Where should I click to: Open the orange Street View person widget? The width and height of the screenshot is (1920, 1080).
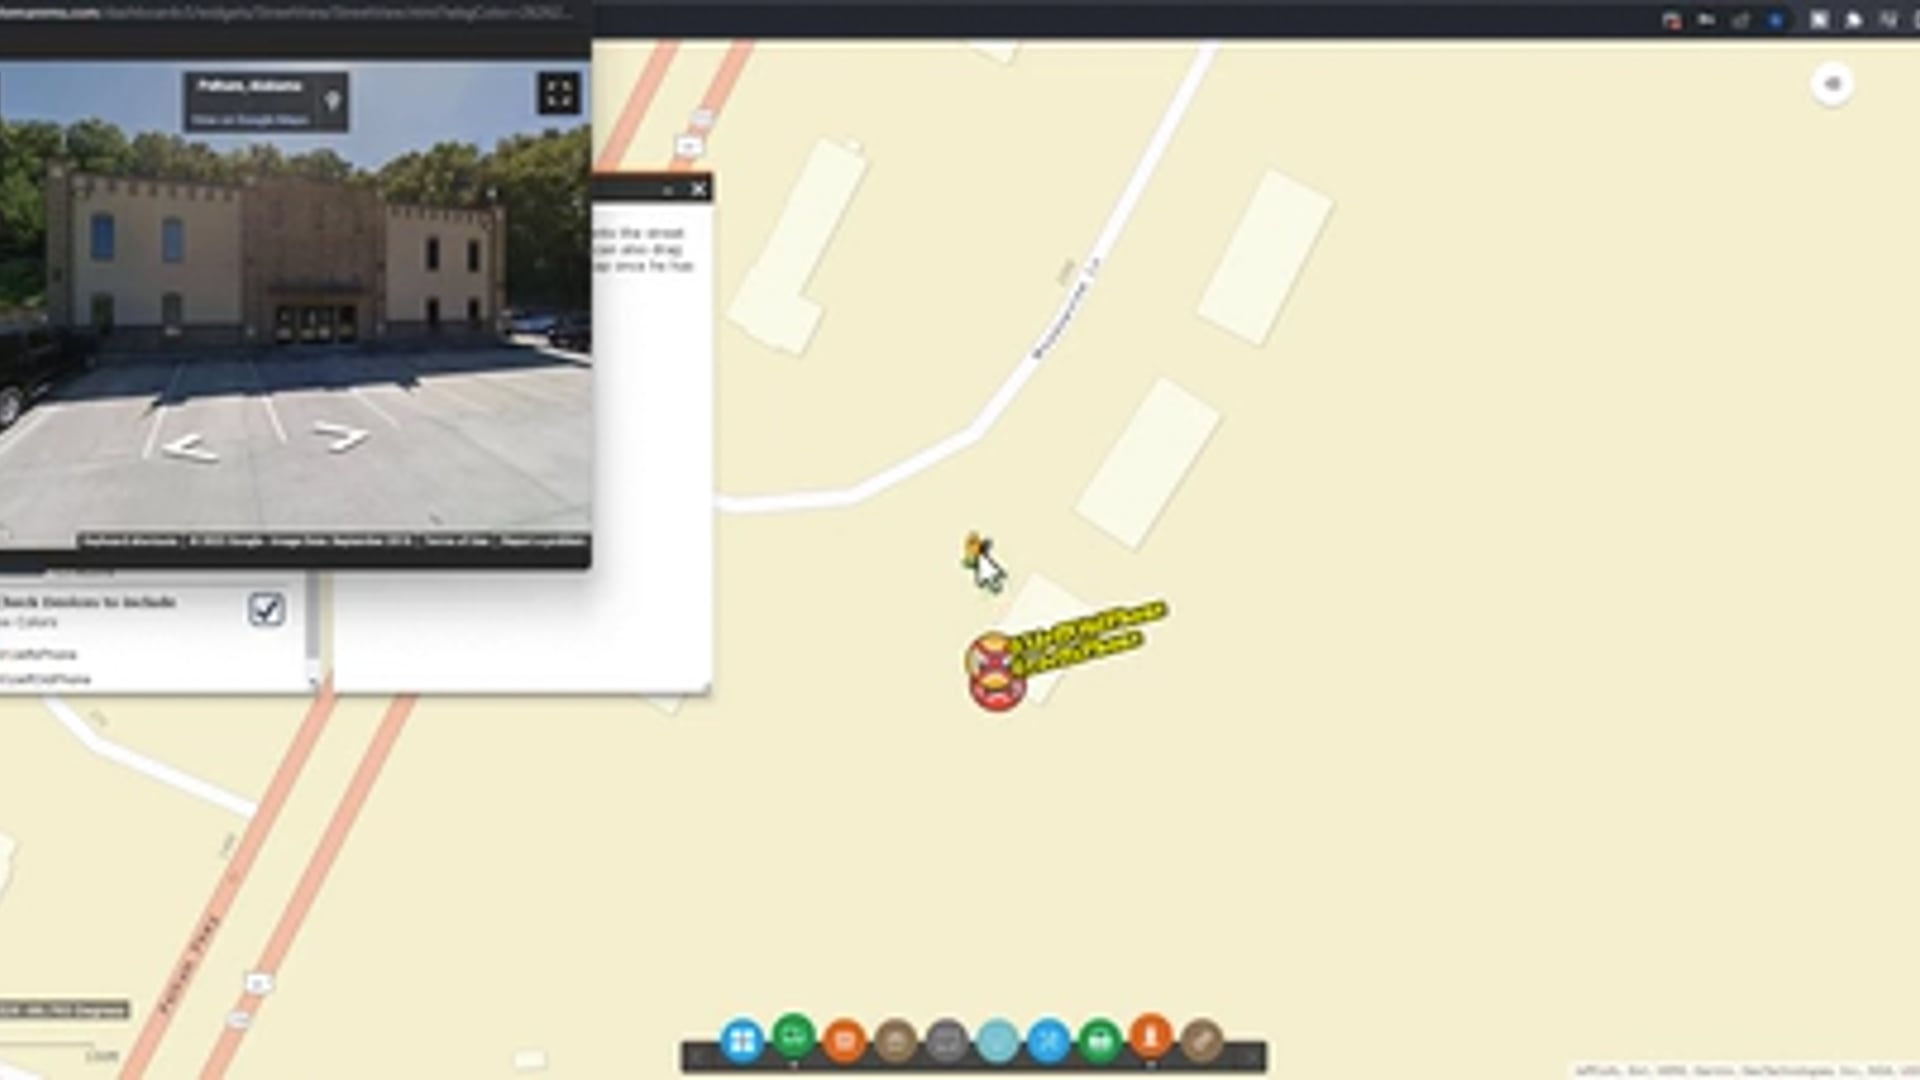[x=1151, y=1036]
